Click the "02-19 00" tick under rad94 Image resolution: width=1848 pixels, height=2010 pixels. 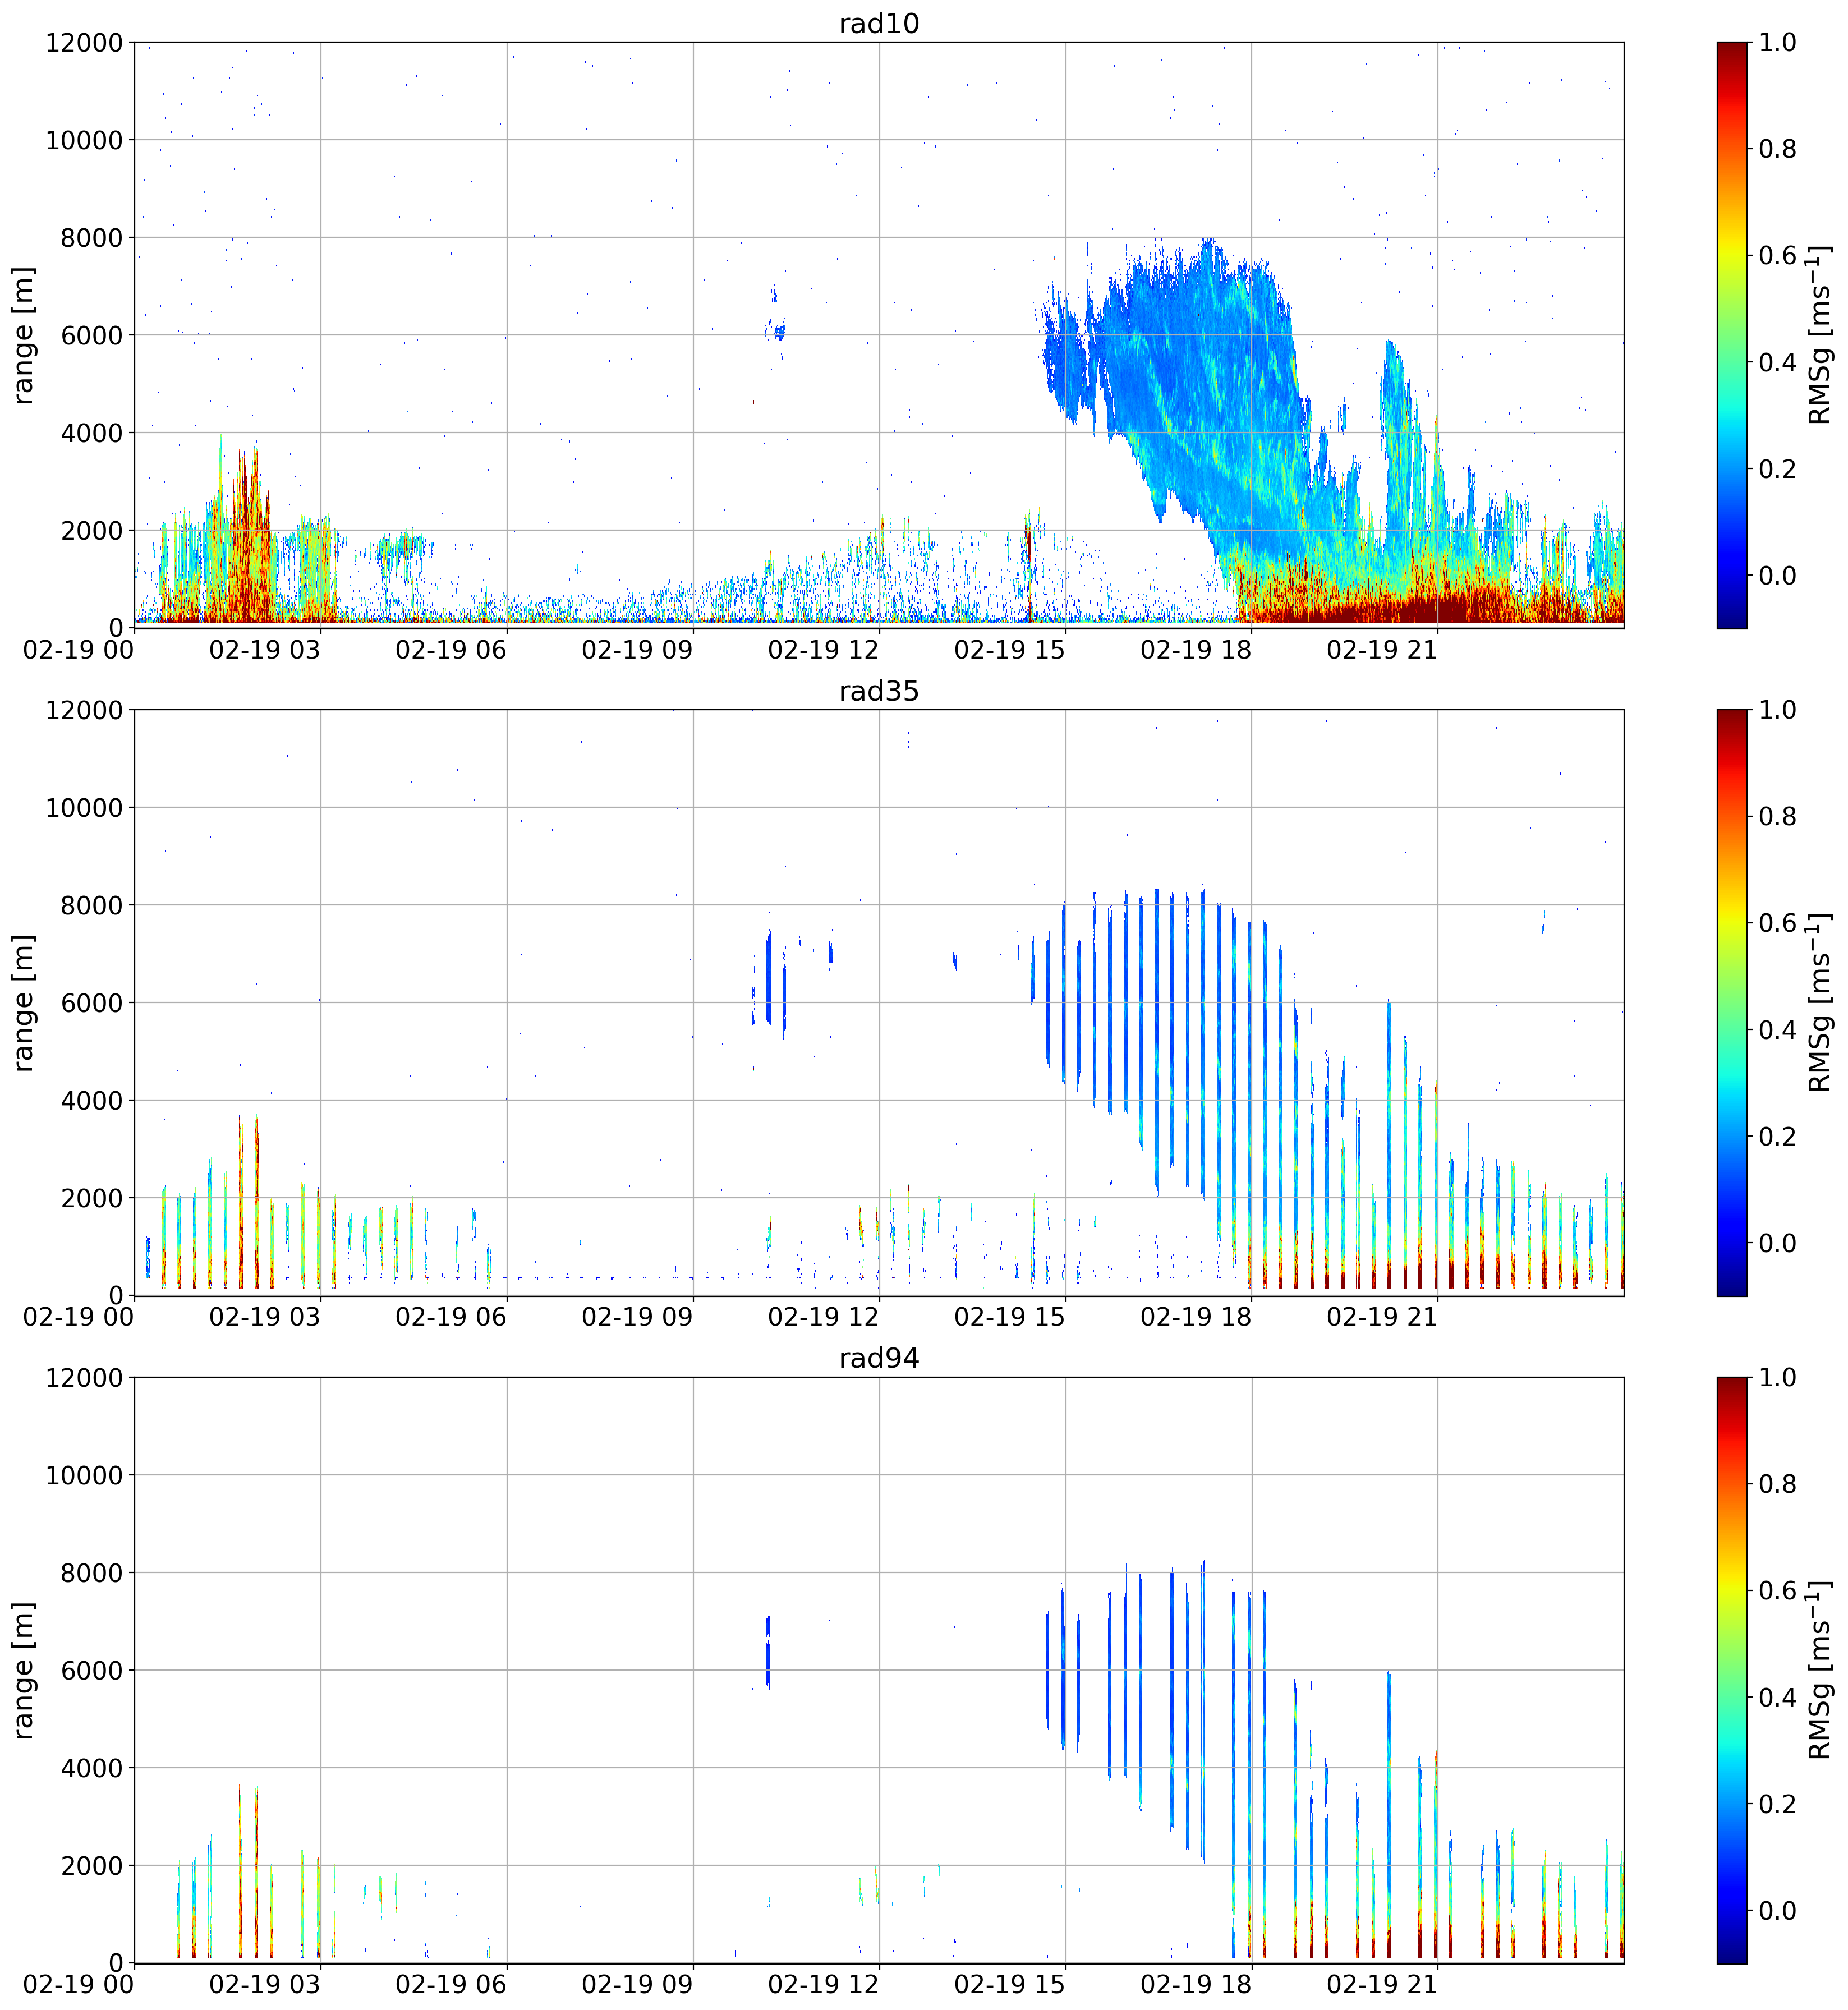point(79,1985)
